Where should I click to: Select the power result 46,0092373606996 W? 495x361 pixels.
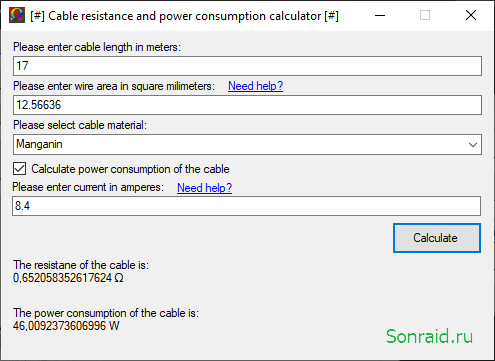tap(66, 326)
